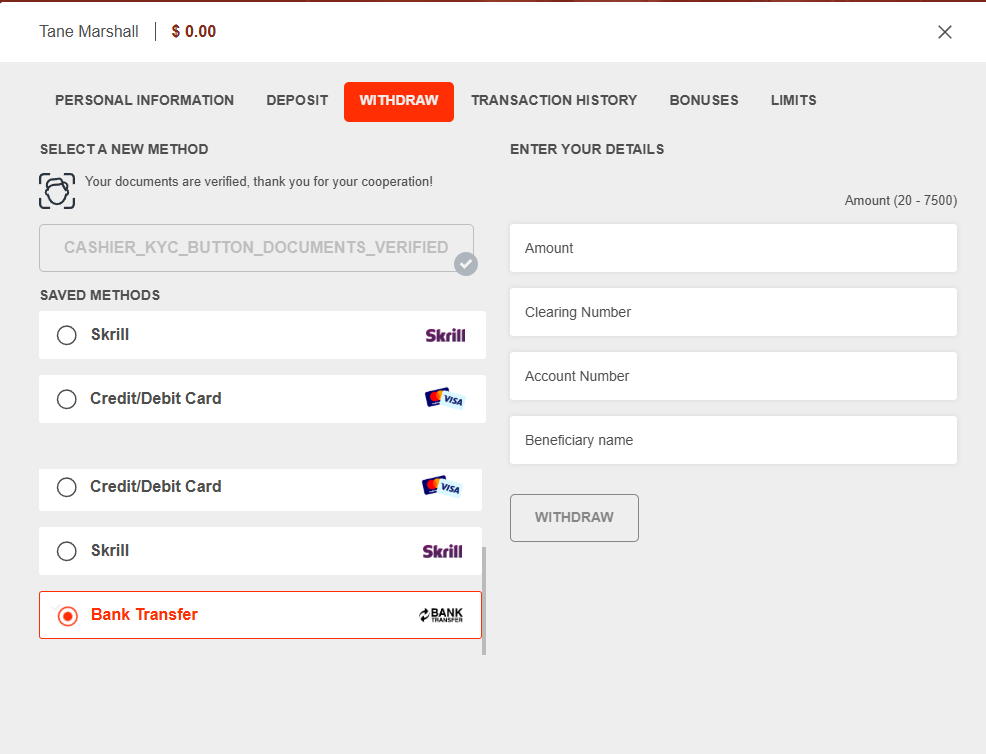Click the Visa card logo under Saved Methods
986x754 pixels.
pyautogui.click(x=444, y=399)
